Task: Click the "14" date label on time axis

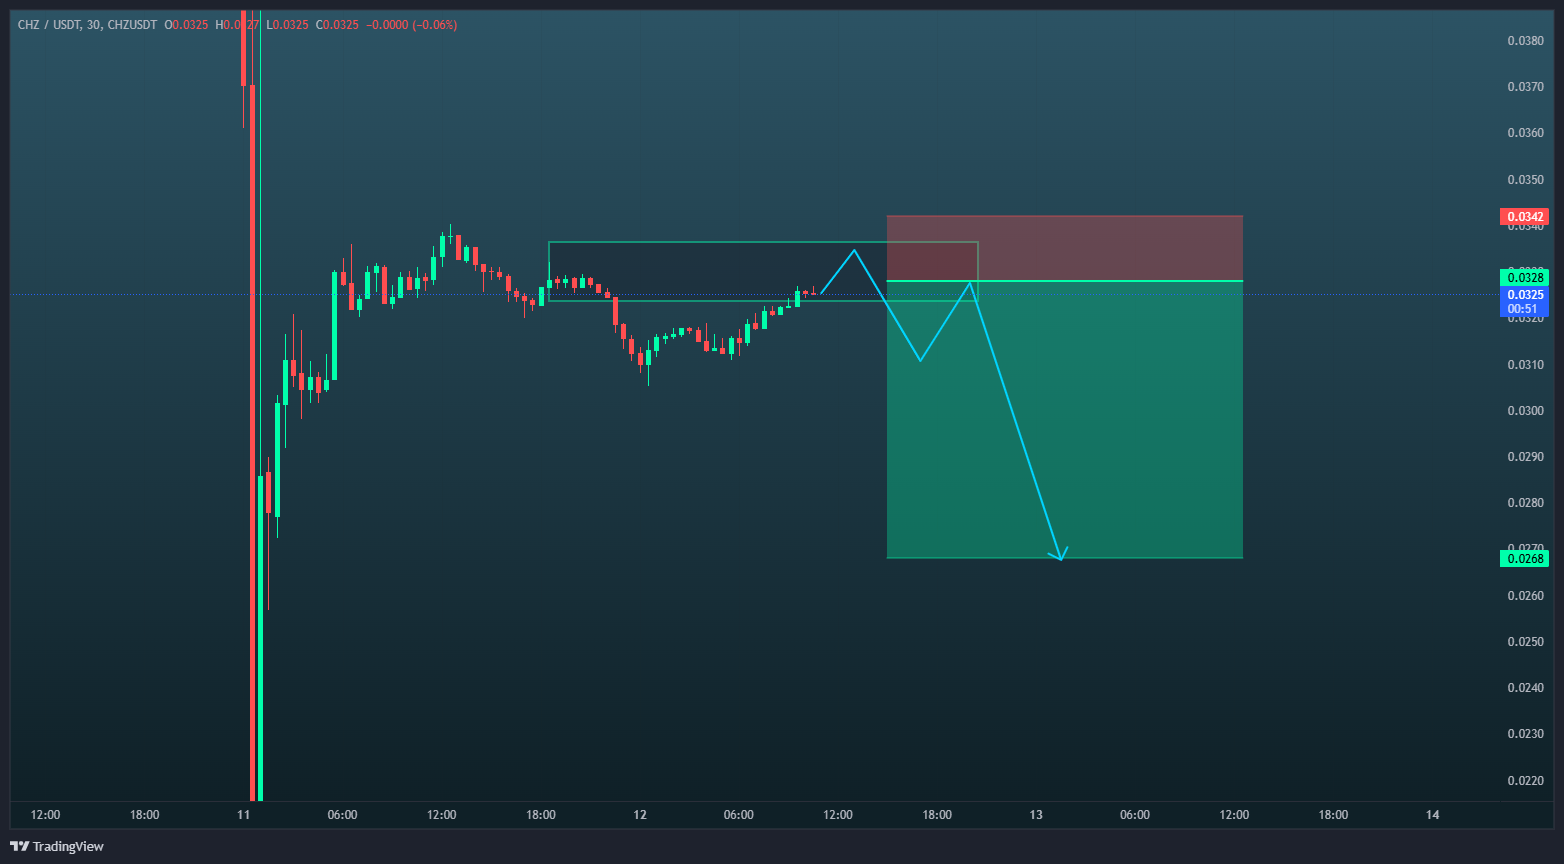Action: (x=1432, y=815)
